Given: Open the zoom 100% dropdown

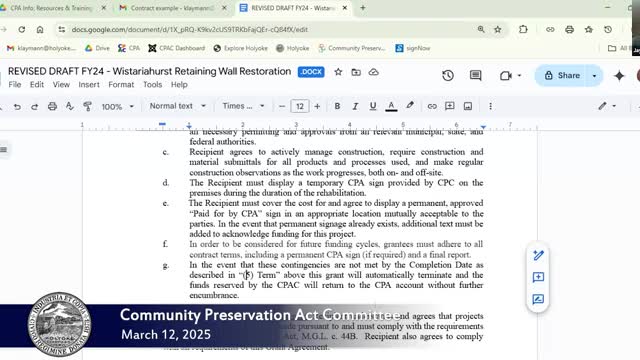Looking at the screenshot, I should click(x=117, y=107).
